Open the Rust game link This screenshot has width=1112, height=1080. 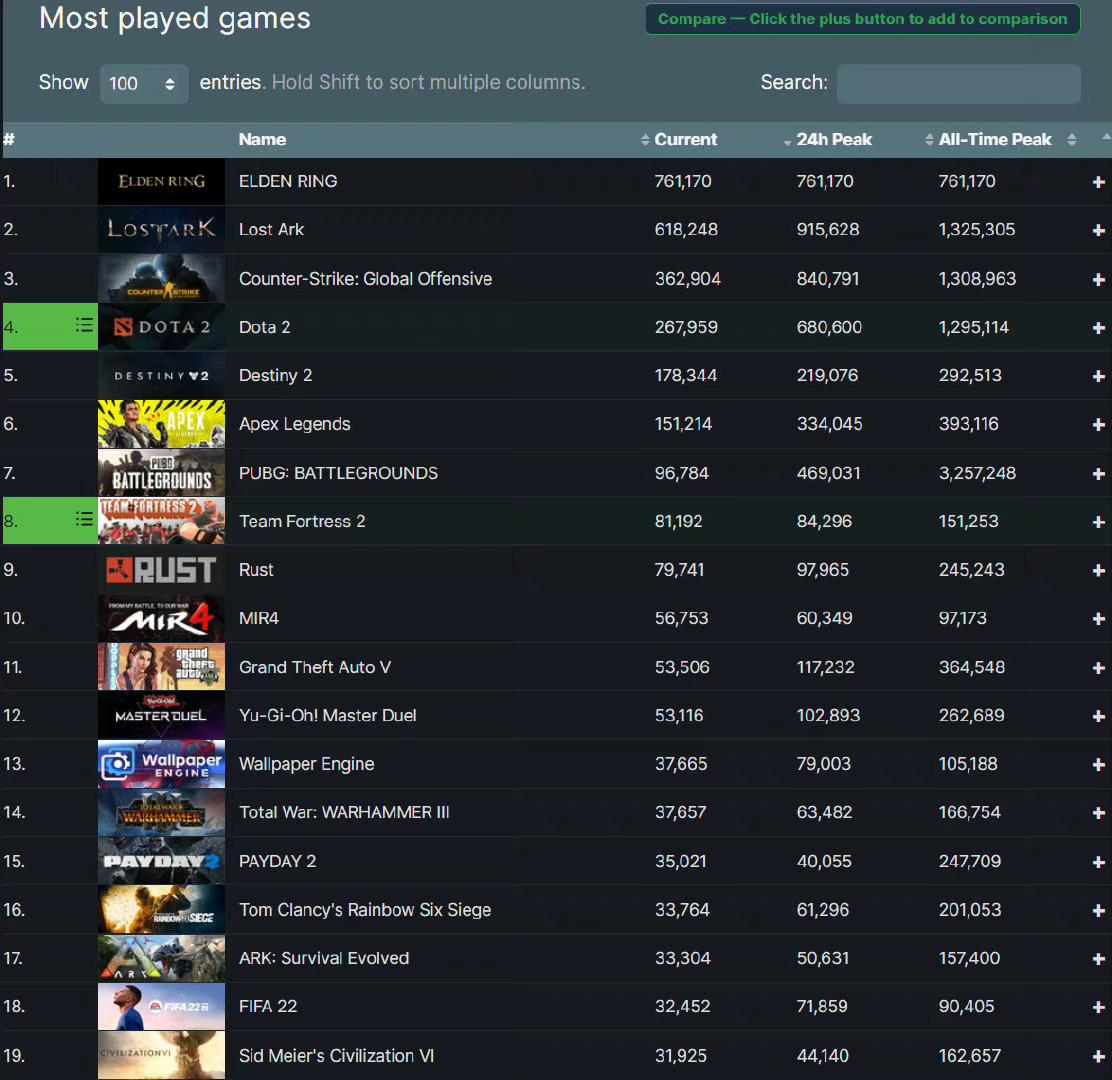pyautogui.click(x=256, y=570)
